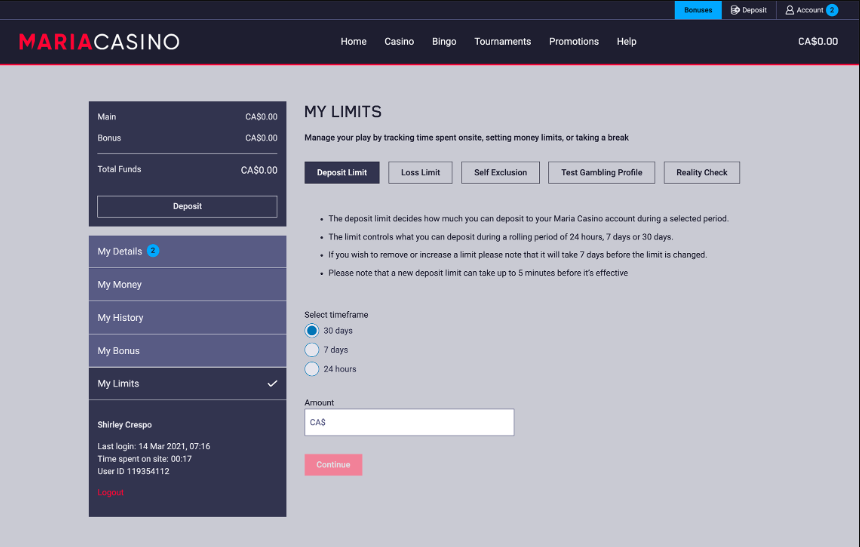Expand the My History sidebar section
Viewport: 860px width, 547px height.
(x=187, y=318)
